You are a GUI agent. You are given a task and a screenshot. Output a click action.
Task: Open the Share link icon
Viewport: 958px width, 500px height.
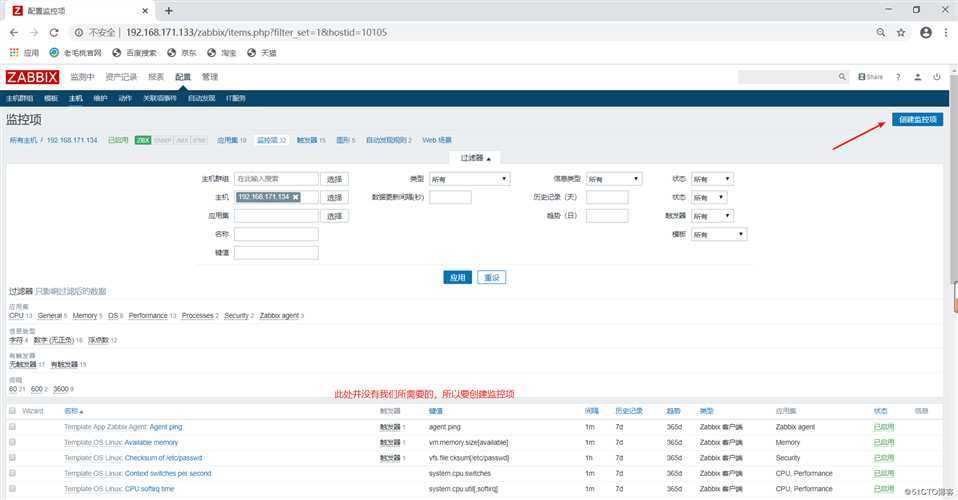click(x=871, y=77)
